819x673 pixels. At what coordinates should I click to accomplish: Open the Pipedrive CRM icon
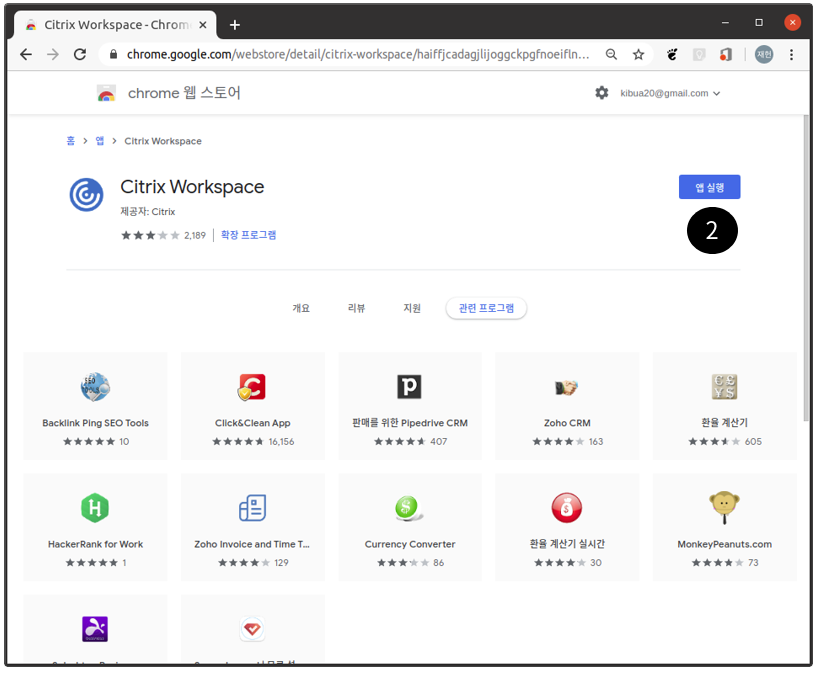[x=409, y=387]
